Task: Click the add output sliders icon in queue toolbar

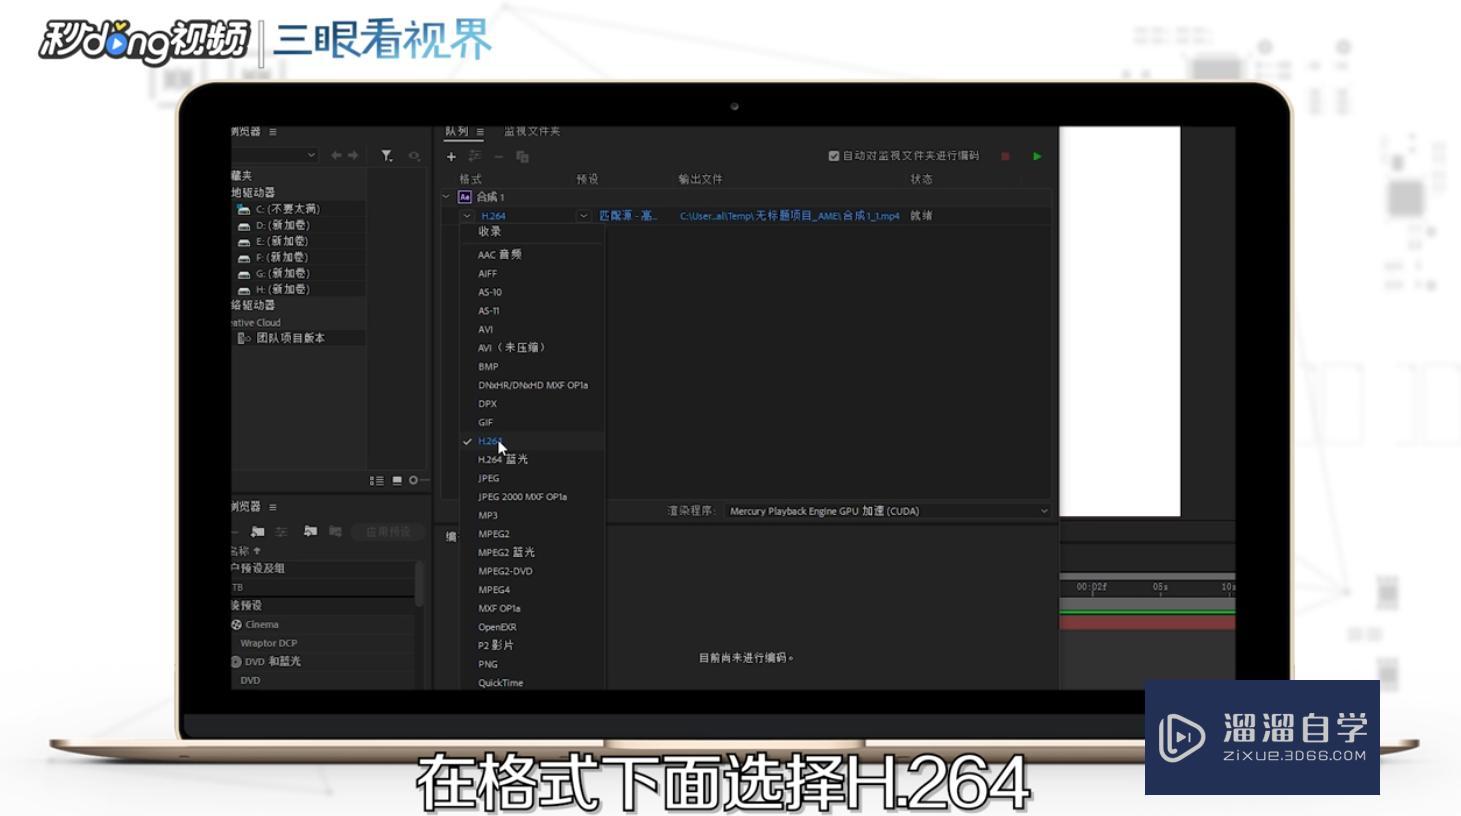Action: [x=475, y=156]
